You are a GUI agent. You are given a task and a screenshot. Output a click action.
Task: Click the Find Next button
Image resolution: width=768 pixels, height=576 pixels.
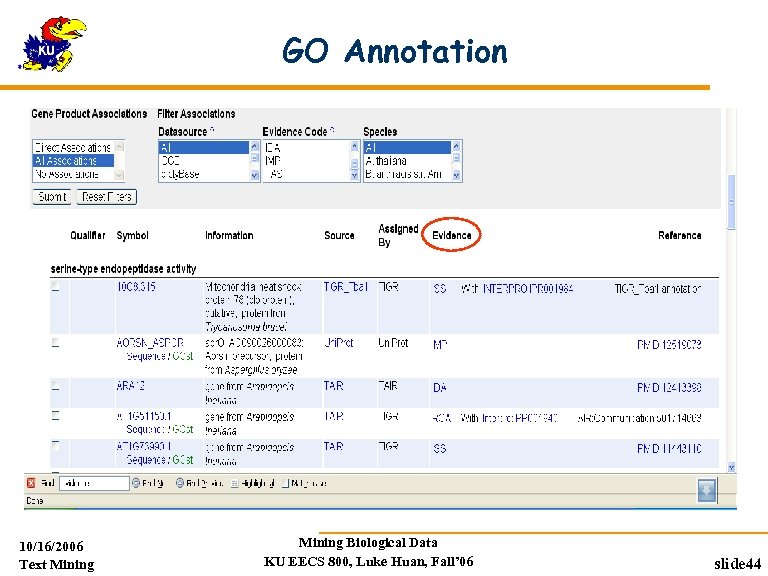point(147,483)
